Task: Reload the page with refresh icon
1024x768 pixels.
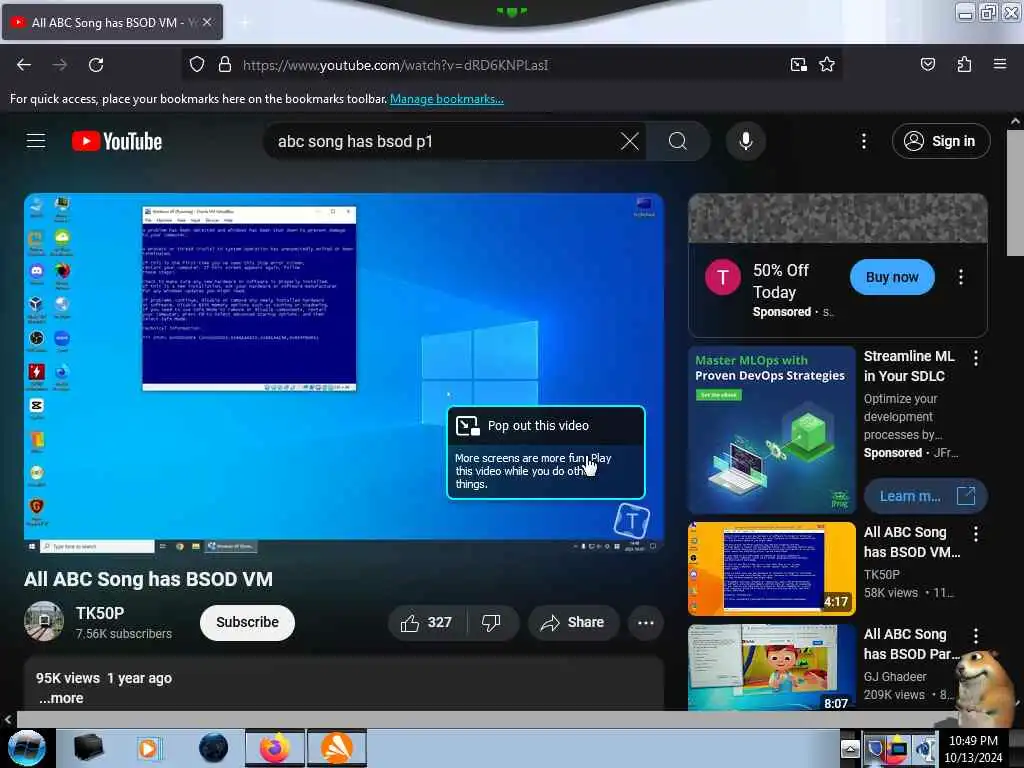Action: tap(96, 65)
